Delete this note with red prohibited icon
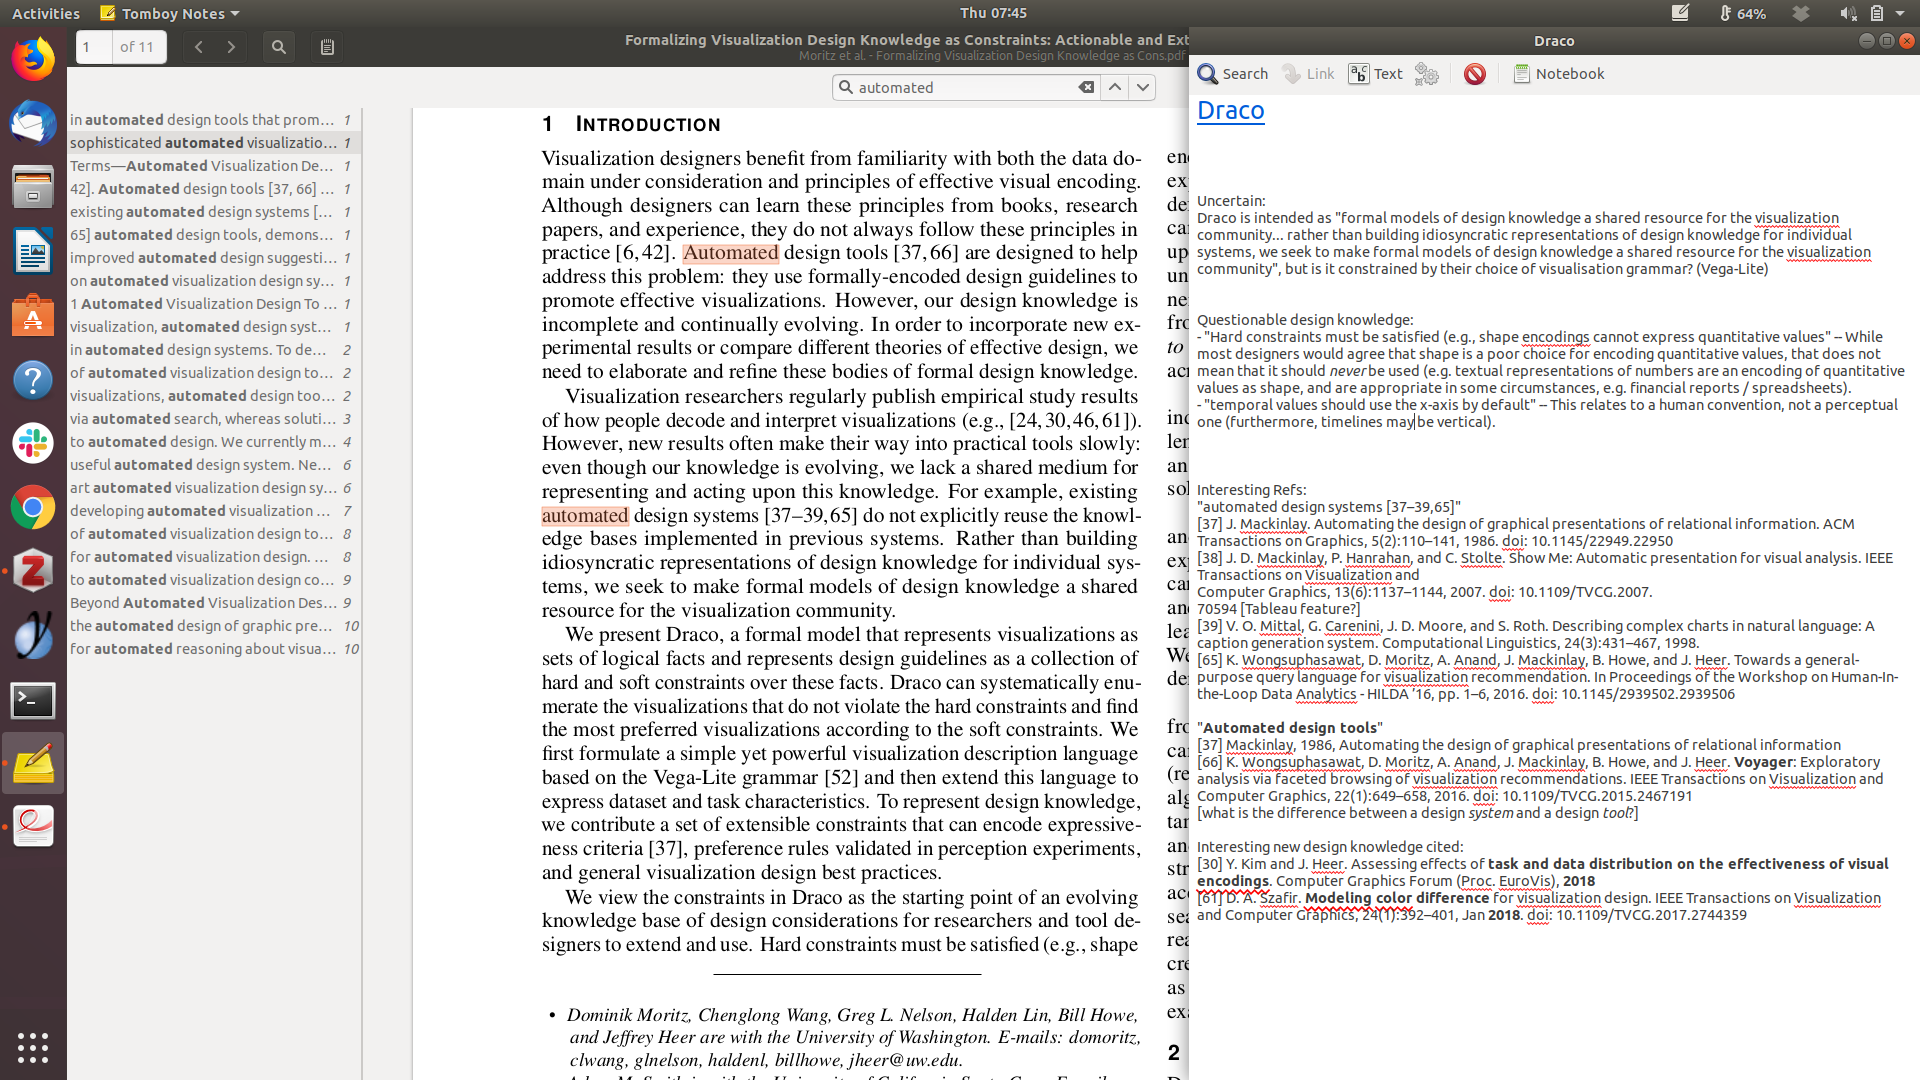1920x1080 pixels. pos(1474,74)
